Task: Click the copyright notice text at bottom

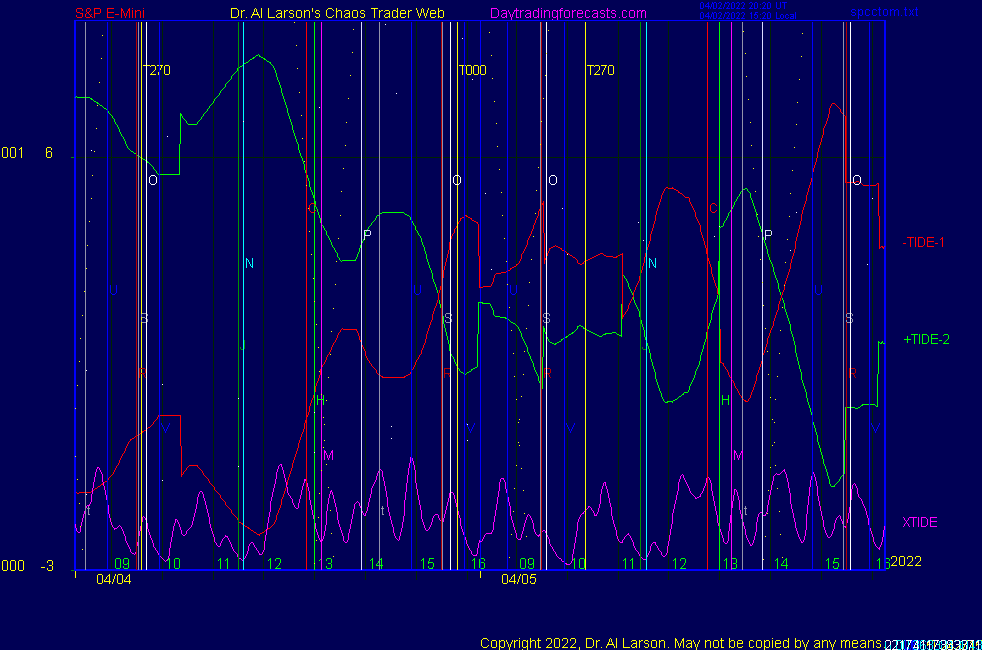Action: (680, 643)
